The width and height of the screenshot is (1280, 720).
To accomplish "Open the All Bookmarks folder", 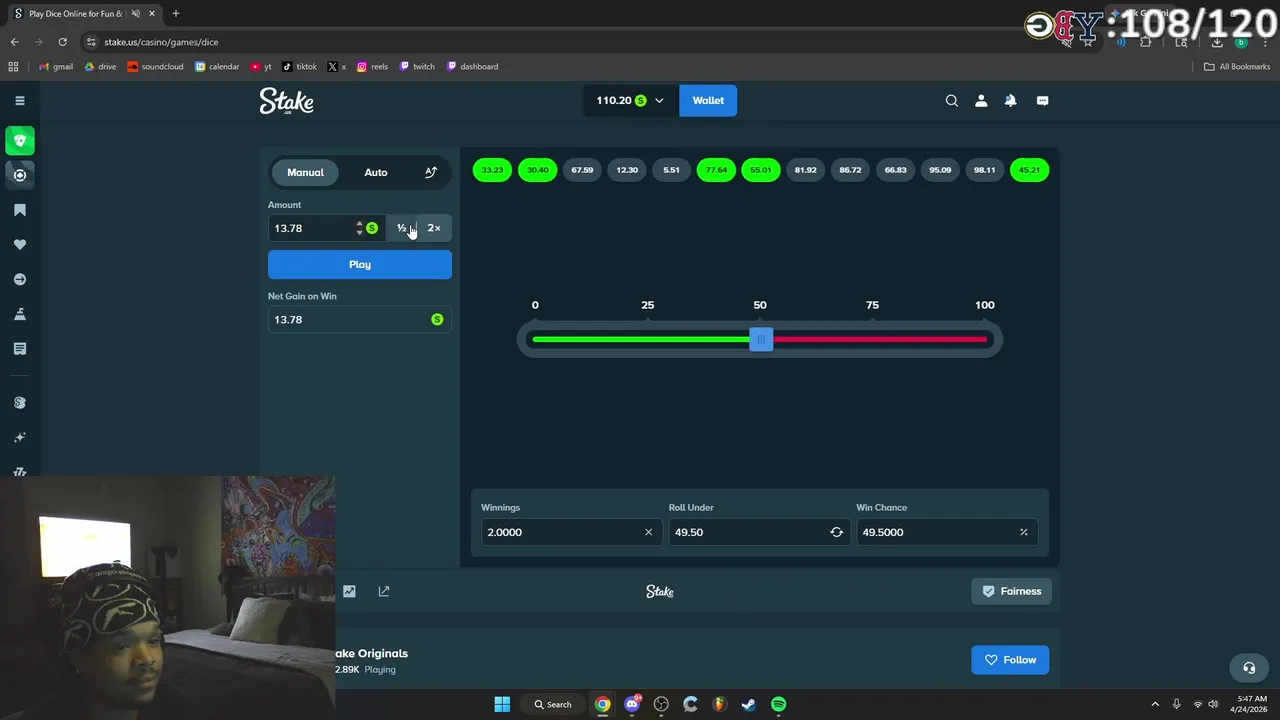I will pyautogui.click(x=1237, y=67).
